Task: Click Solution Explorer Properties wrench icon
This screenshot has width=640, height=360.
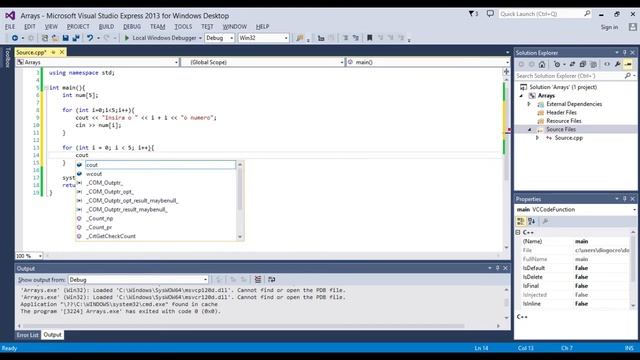Action: (618, 64)
